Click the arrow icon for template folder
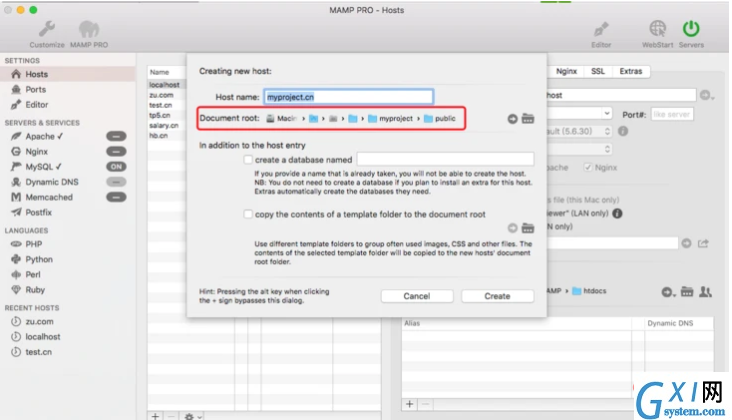The image size is (732, 420). coord(512,228)
